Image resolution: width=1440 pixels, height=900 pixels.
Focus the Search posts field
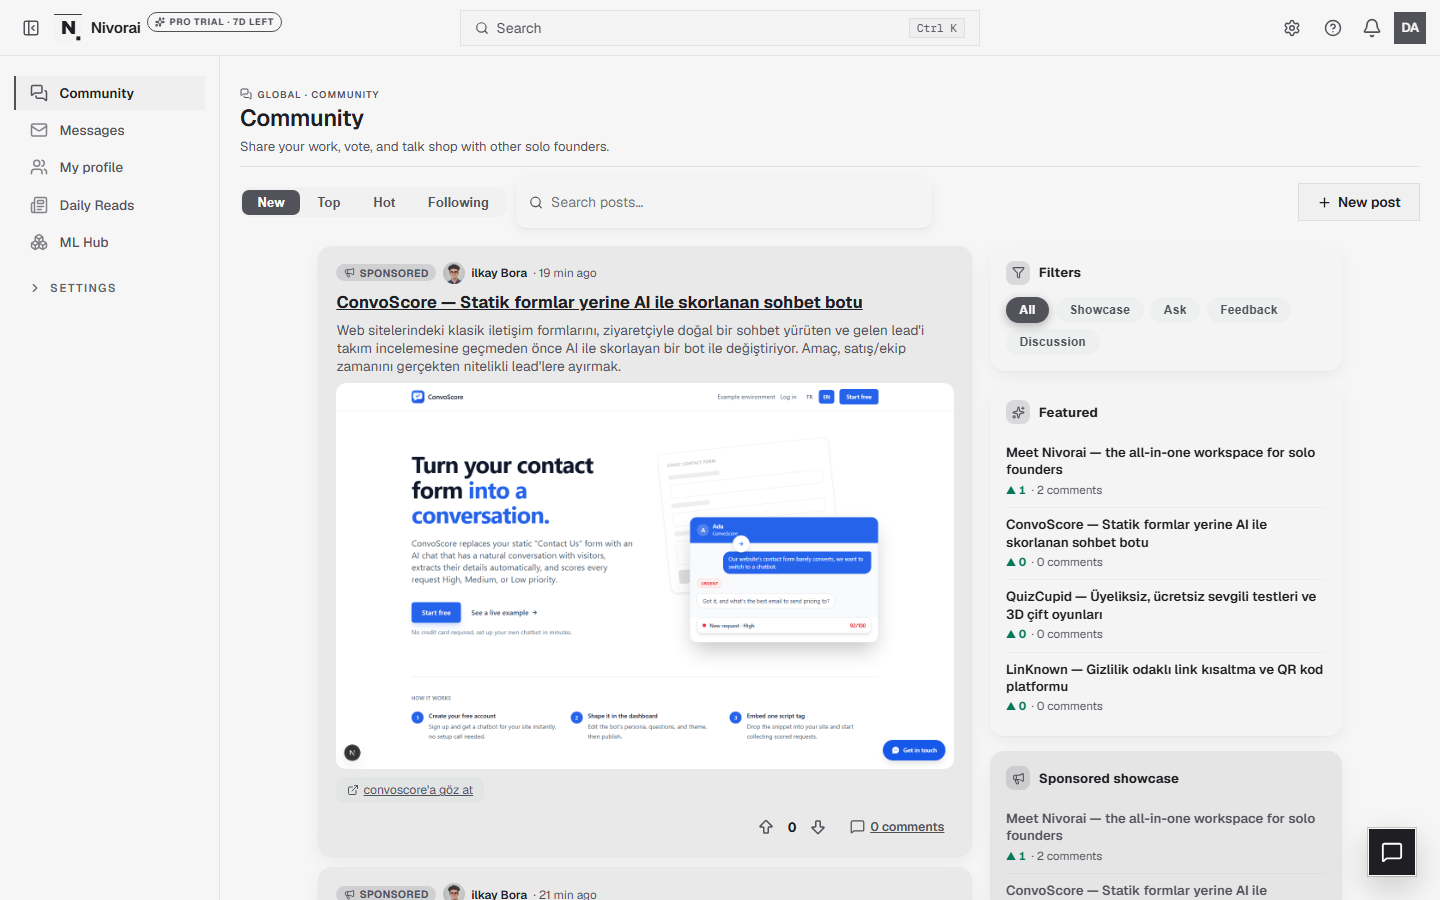tap(725, 202)
